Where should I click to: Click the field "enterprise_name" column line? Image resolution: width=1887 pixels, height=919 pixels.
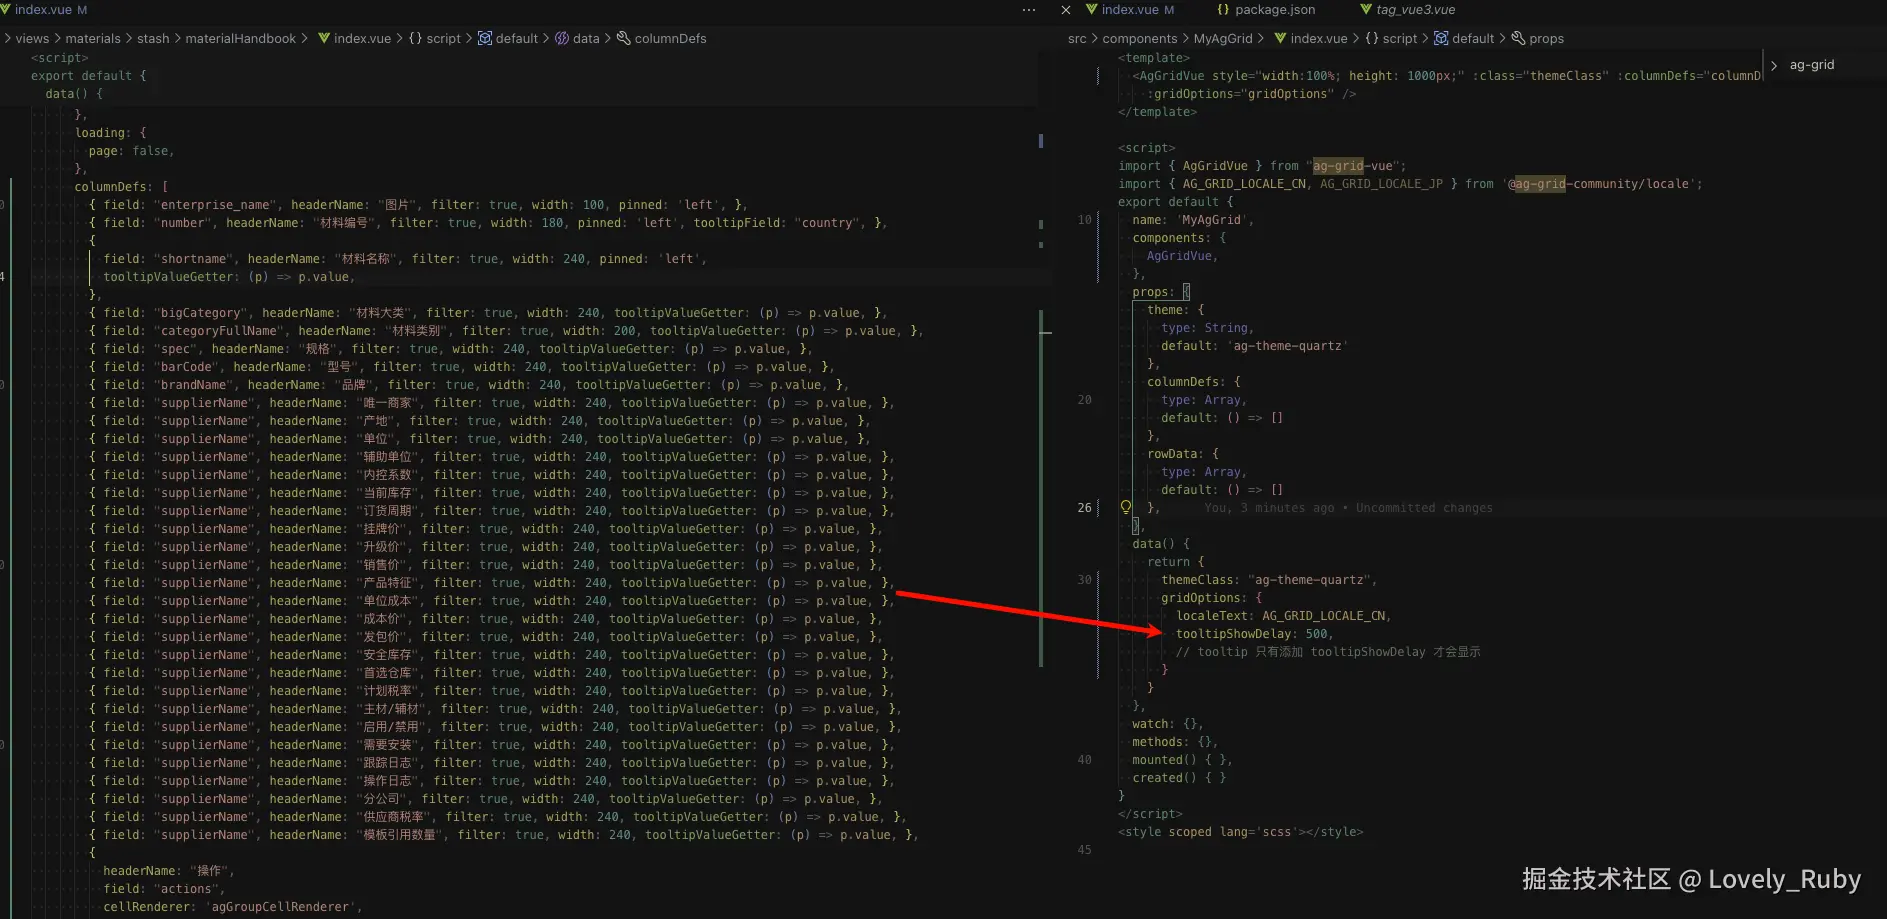tap(418, 205)
